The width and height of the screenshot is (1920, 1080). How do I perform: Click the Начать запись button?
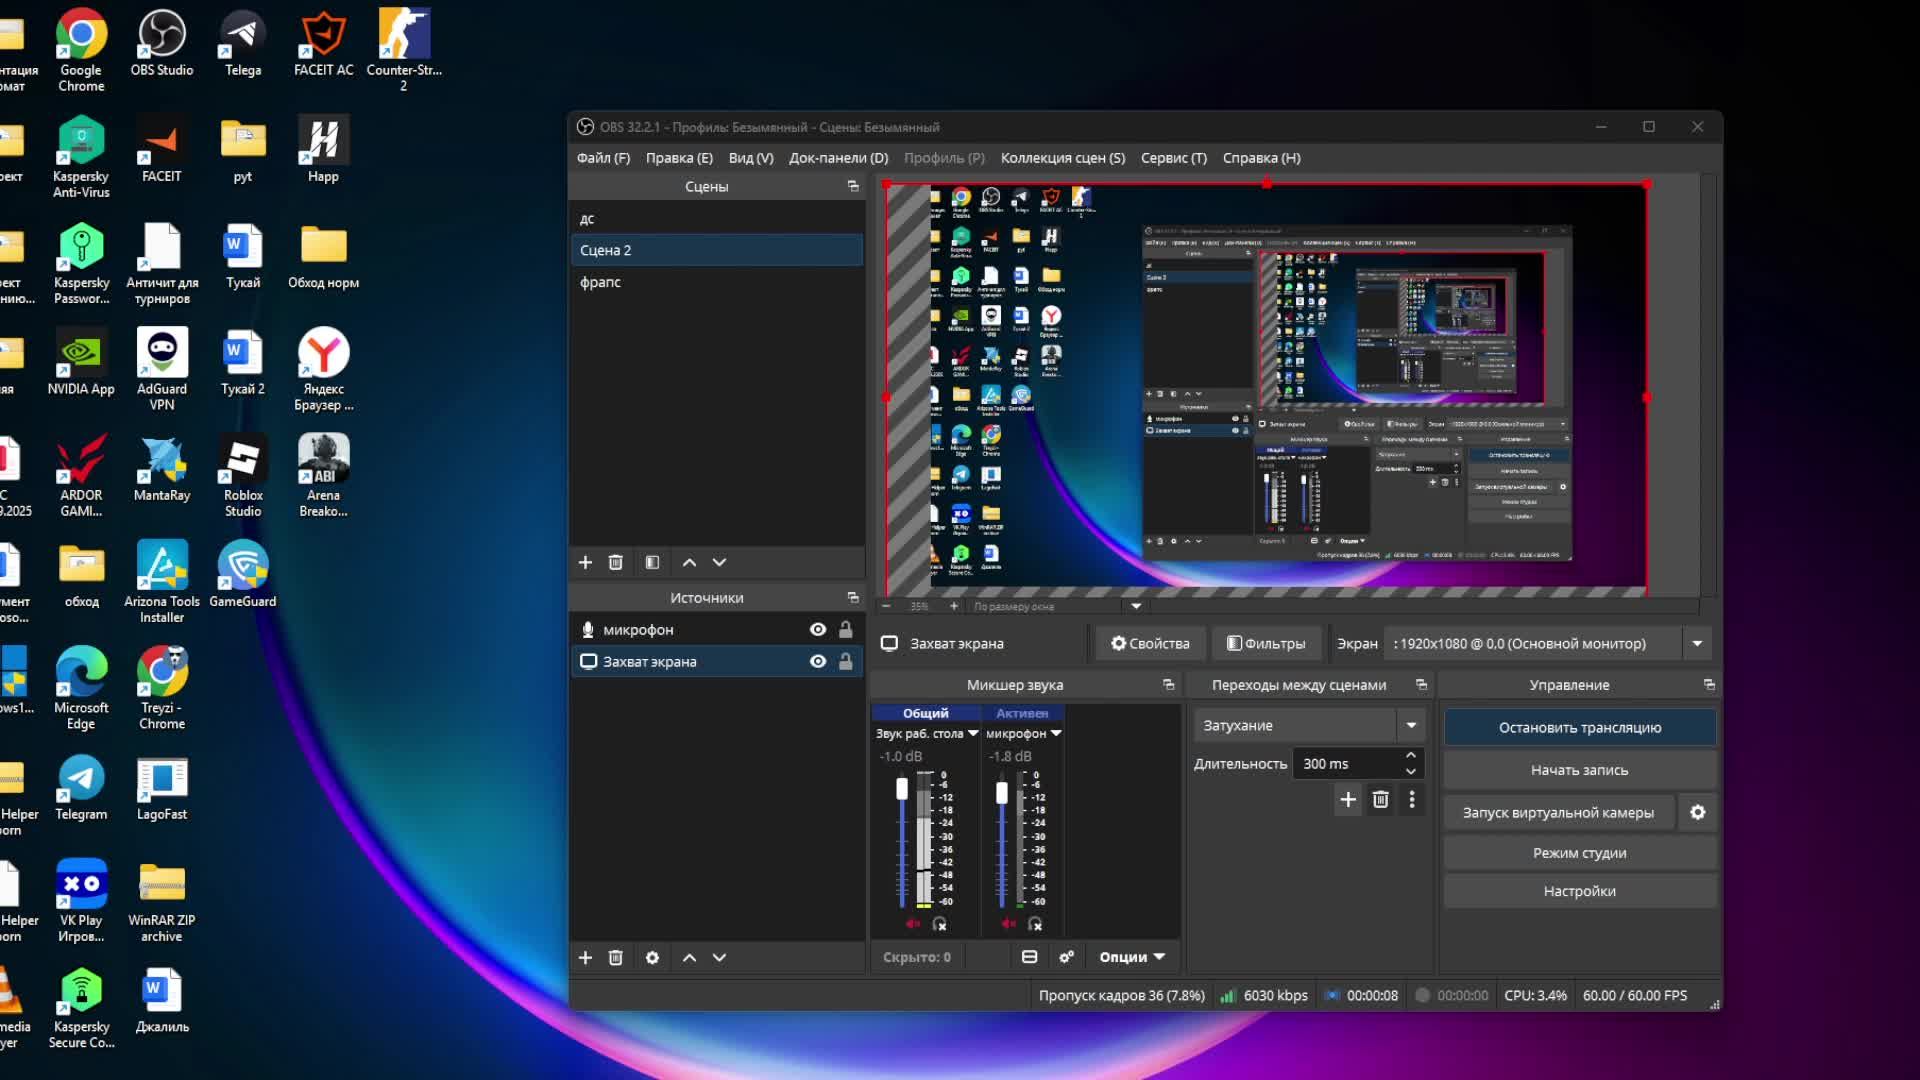click(x=1579, y=770)
